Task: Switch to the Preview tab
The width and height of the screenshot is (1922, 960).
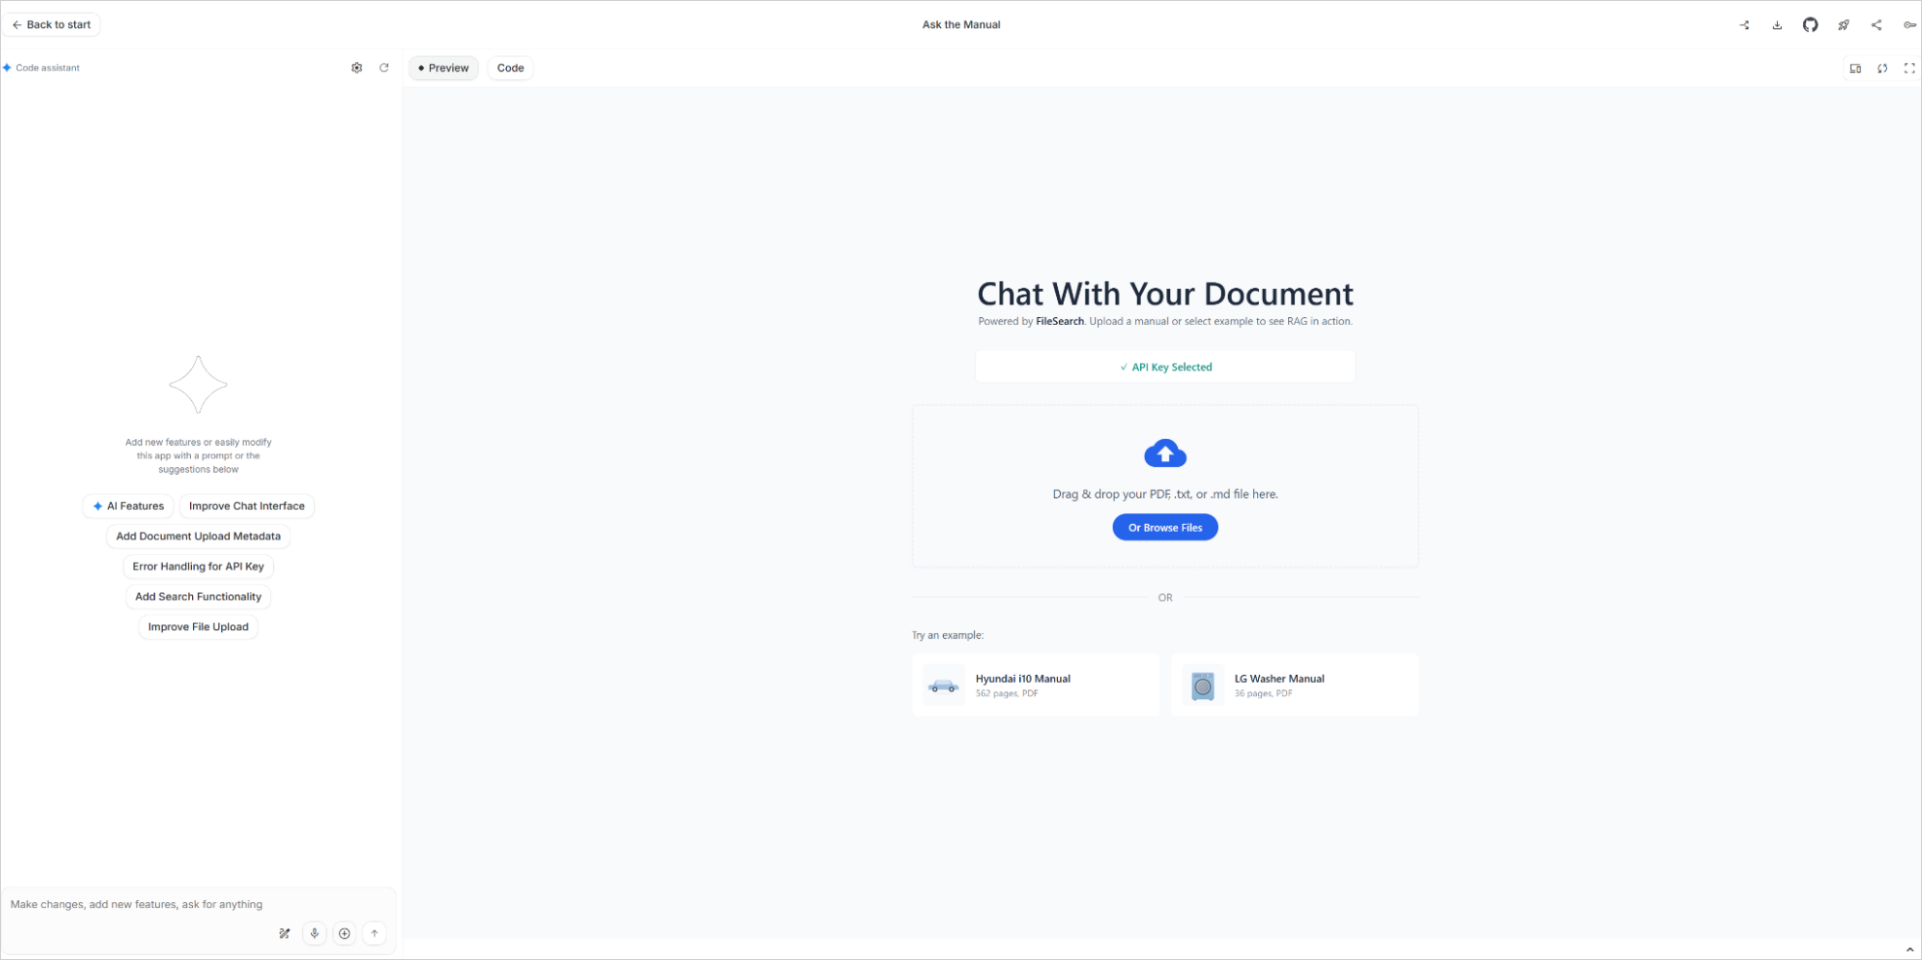Action: click(x=443, y=67)
